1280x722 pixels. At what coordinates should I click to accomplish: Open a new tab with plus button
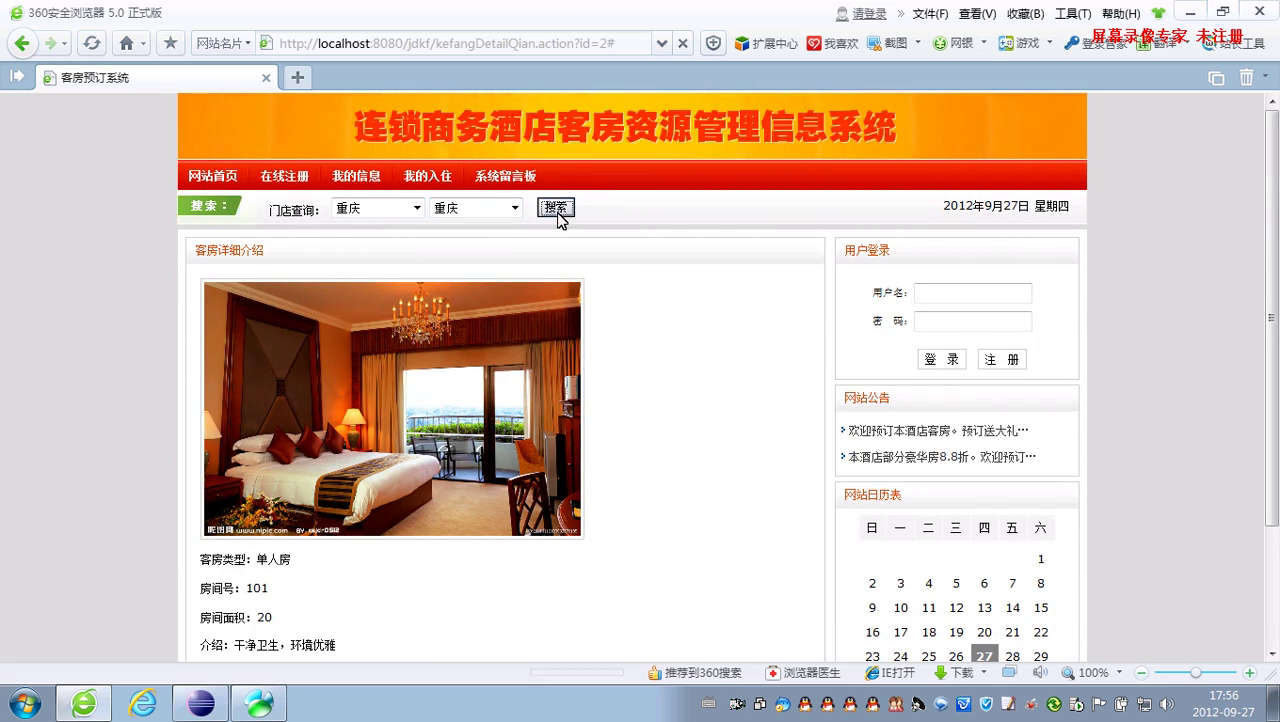click(x=297, y=78)
